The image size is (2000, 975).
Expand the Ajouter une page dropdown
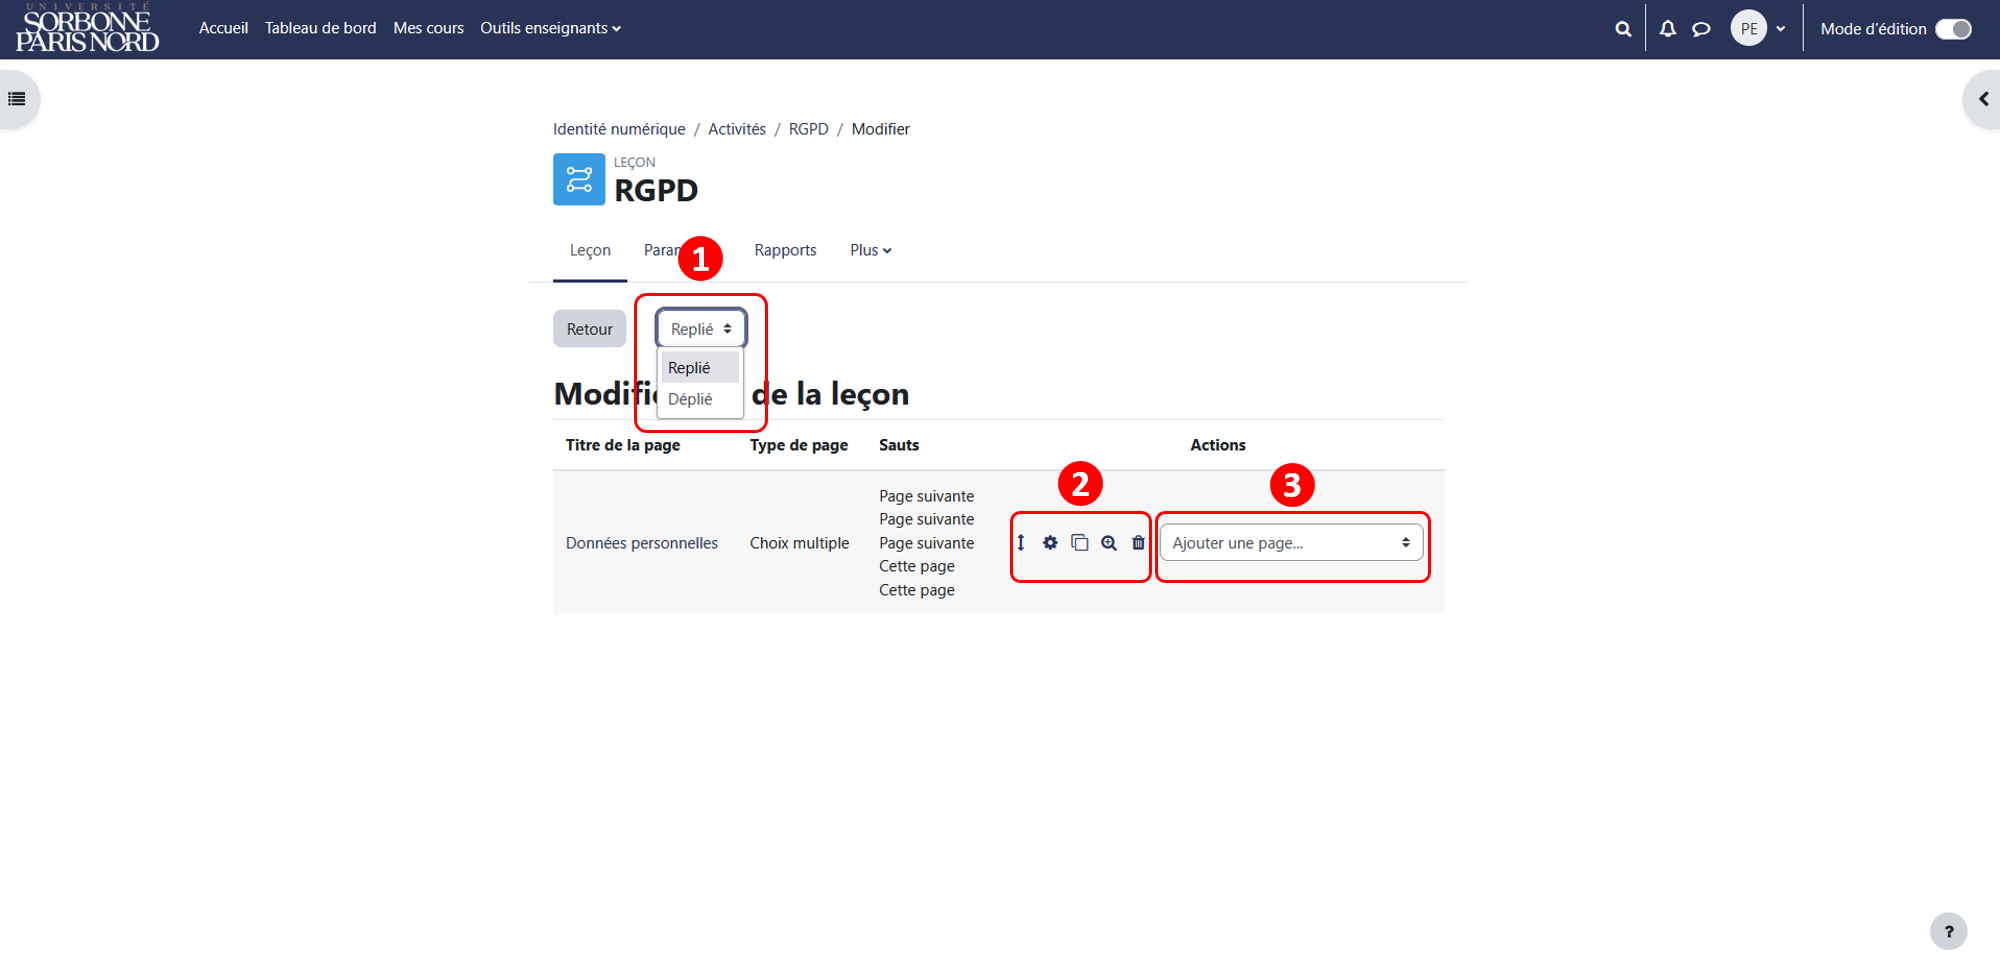tap(1291, 543)
